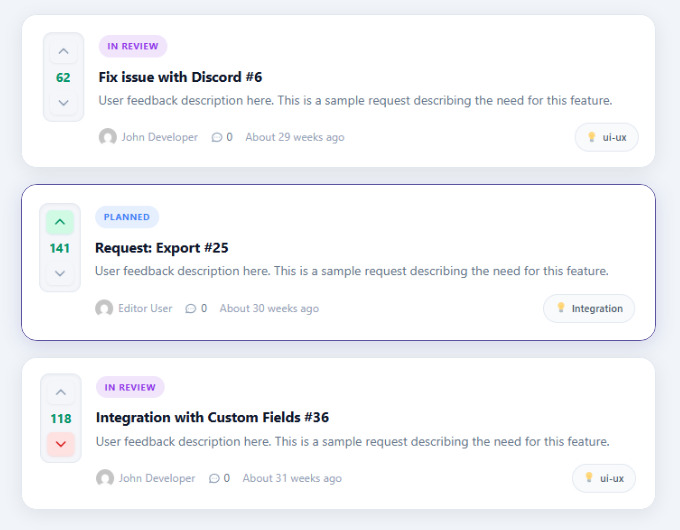Click About 29 weeks ago timestamp
Screen dimensions: 680x530
[x=295, y=137]
